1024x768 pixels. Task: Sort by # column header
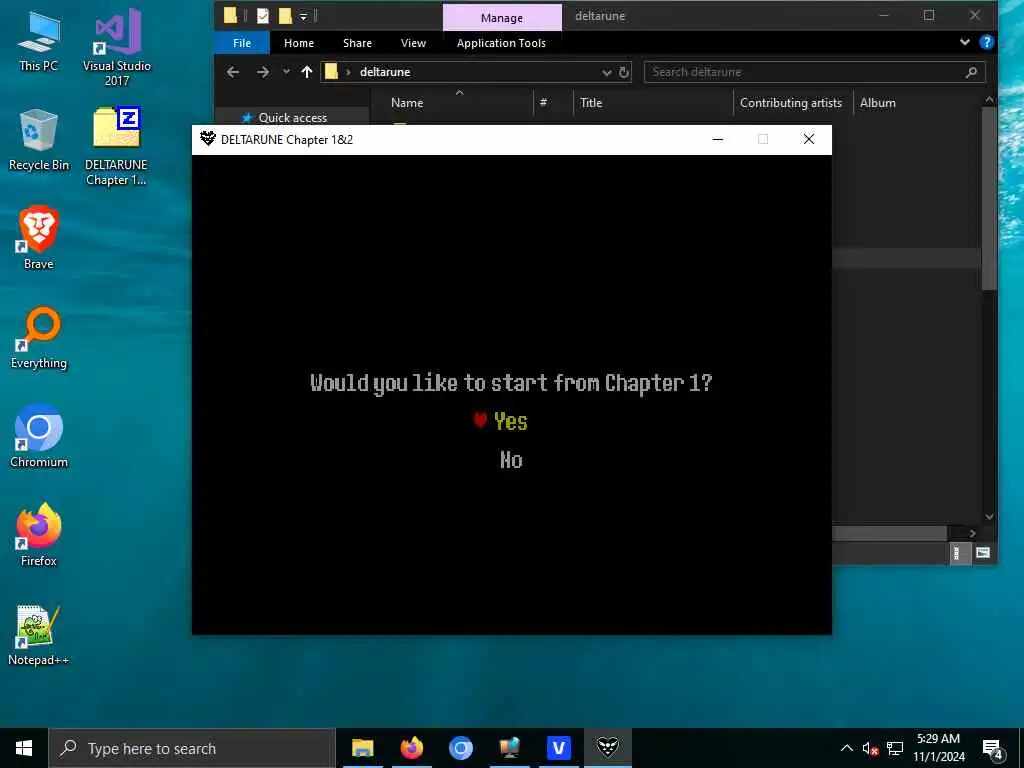tap(543, 103)
